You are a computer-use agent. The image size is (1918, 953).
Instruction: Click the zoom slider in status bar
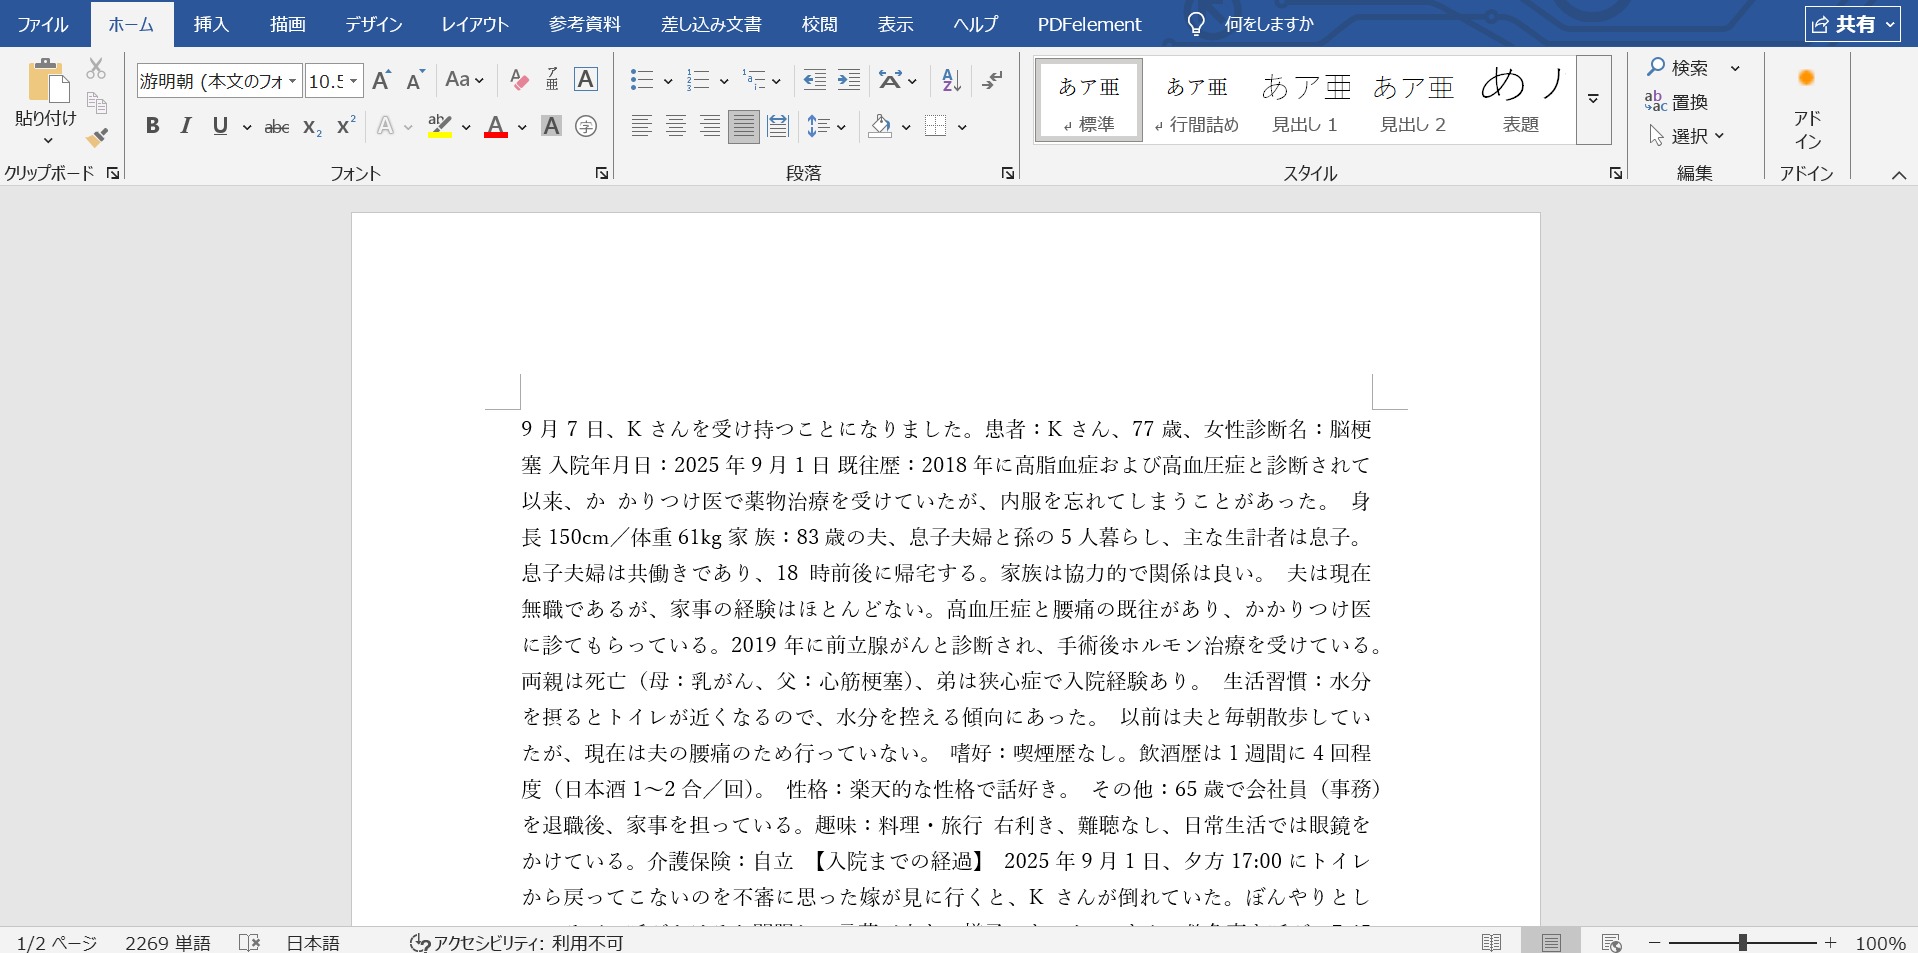(1742, 942)
